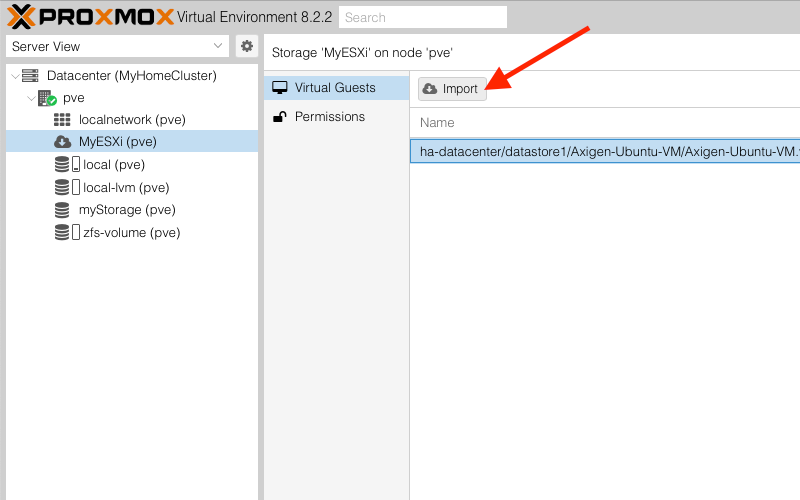Click the MyESXi cloud download icon

coord(62,141)
